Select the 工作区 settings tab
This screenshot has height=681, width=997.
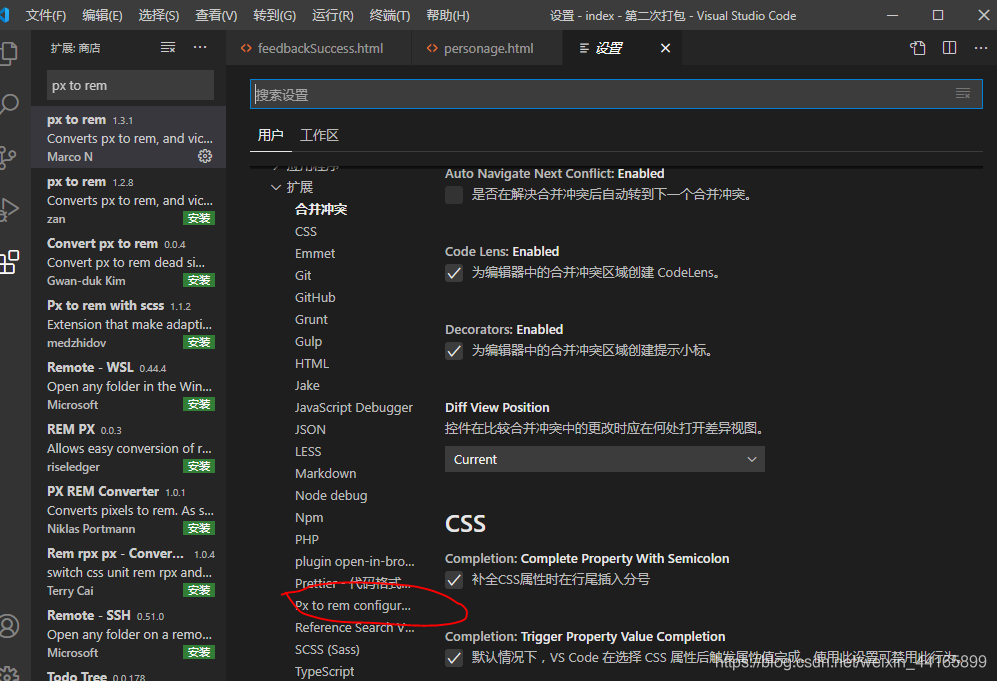[x=319, y=135]
